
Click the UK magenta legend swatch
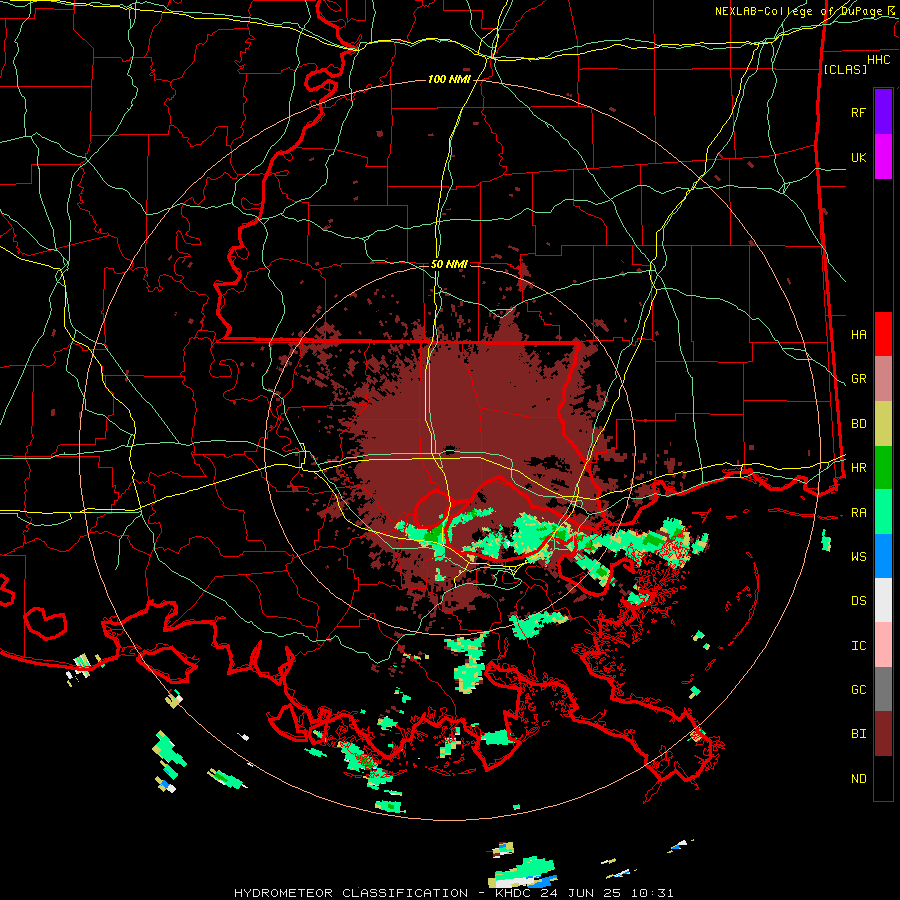point(883,157)
